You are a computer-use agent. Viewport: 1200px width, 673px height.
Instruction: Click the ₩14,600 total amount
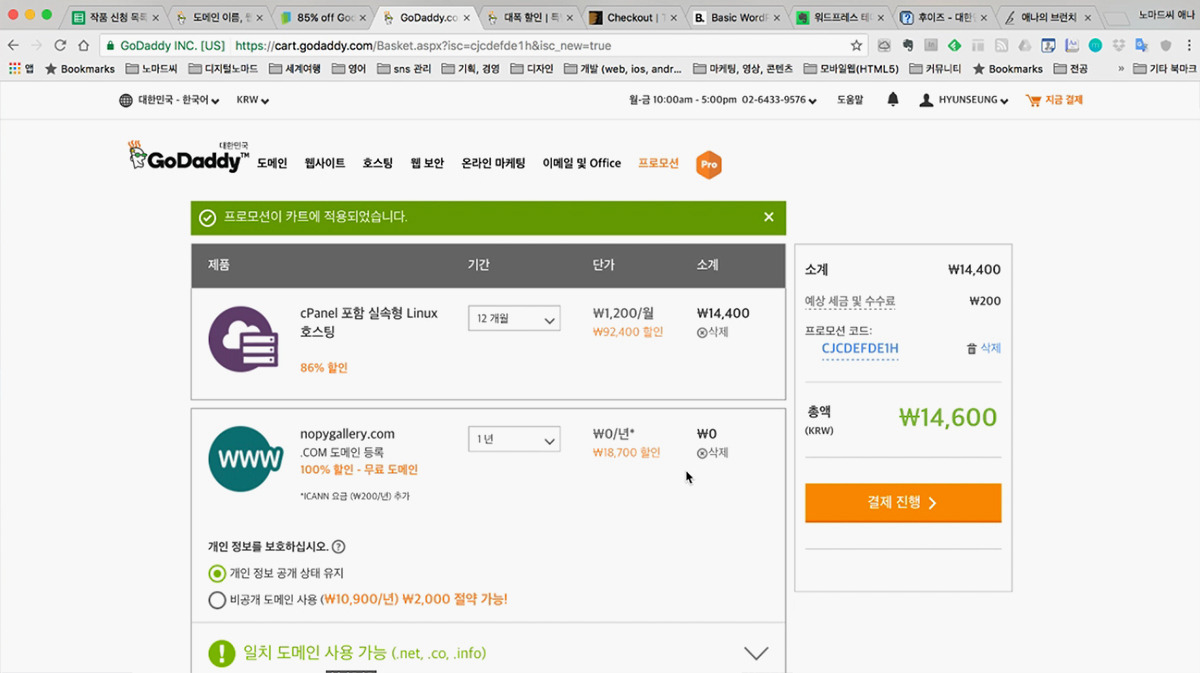948,417
